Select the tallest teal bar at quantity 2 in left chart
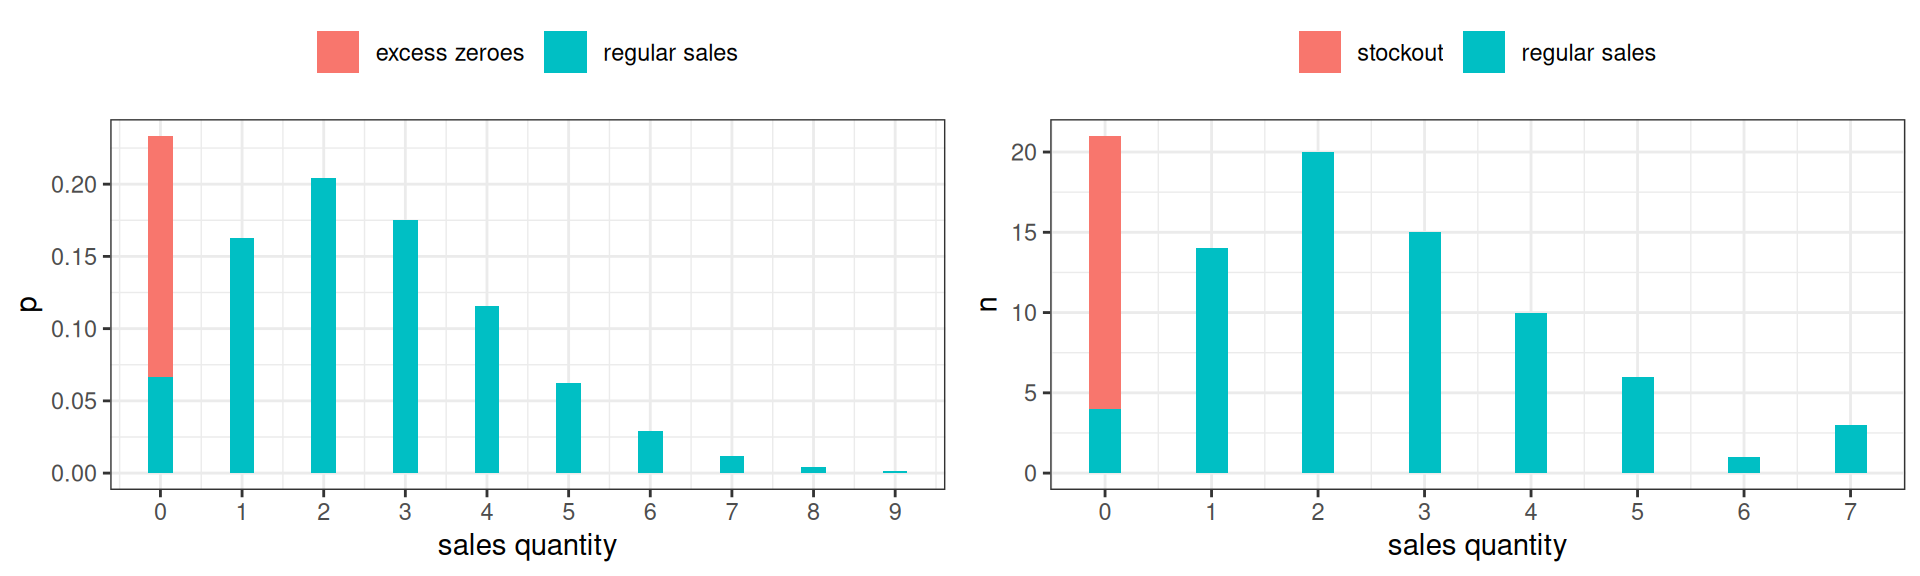This screenshot has height=576, width=1920. pyautogui.click(x=323, y=325)
